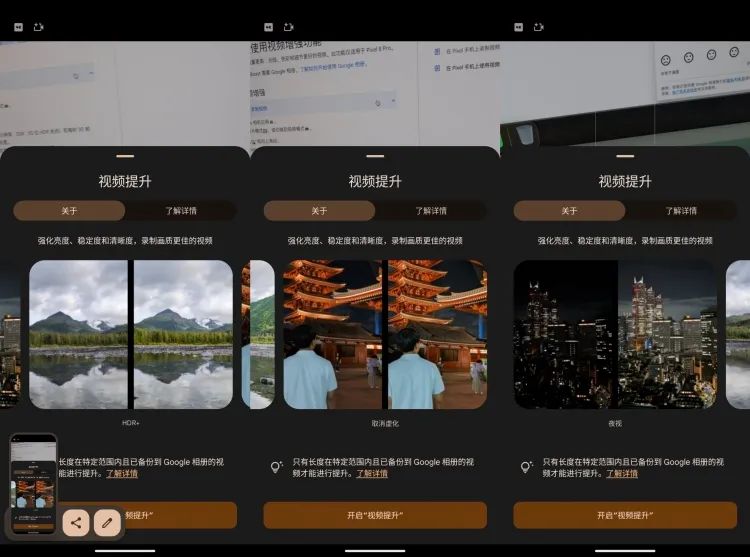
Task: Tap the 取消虚化 caption under the pagoda preview
Action: tap(385, 423)
